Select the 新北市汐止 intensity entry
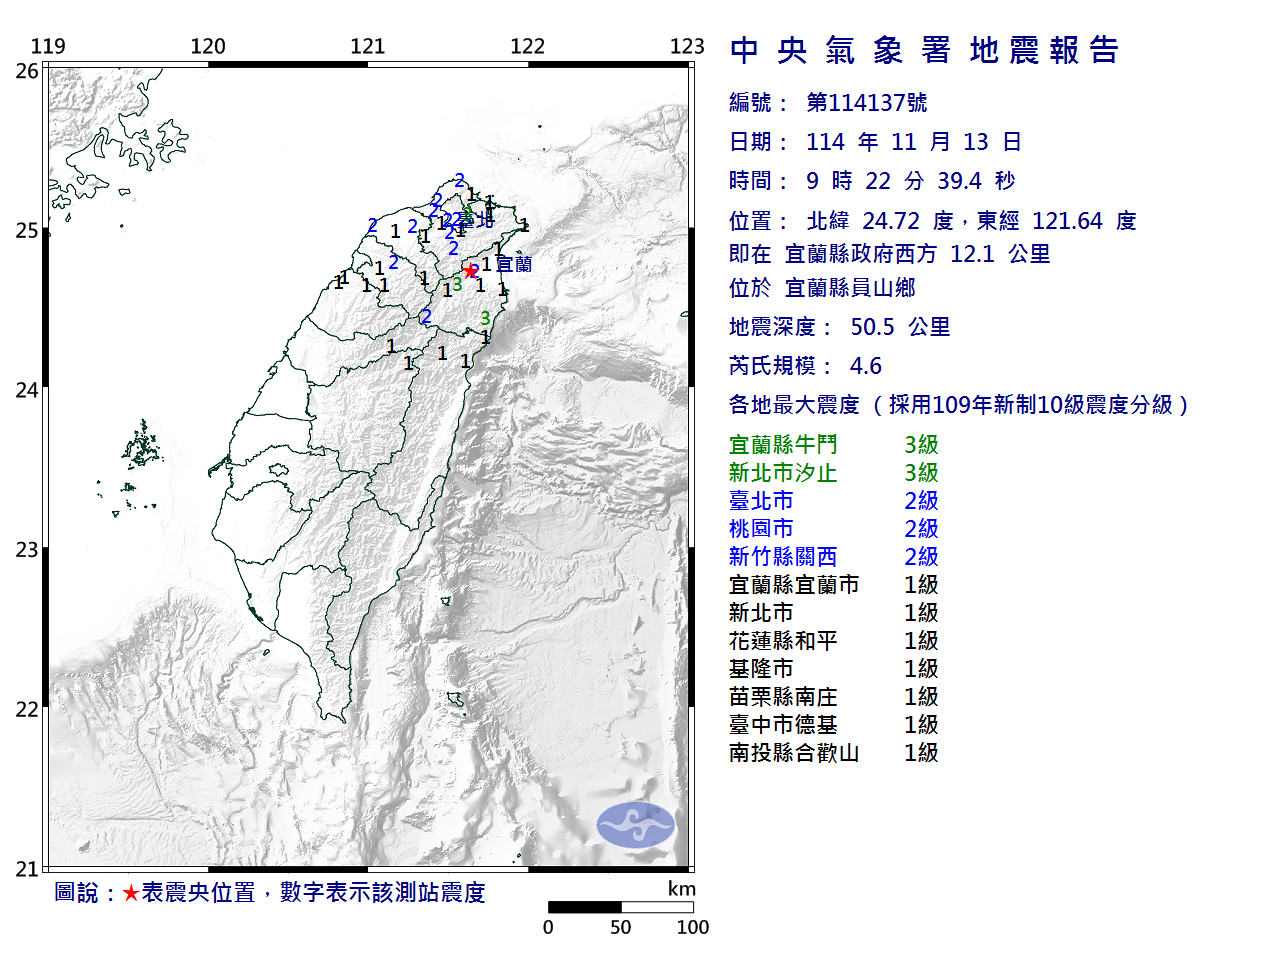This screenshot has width=1280, height=960. click(833, 473)
